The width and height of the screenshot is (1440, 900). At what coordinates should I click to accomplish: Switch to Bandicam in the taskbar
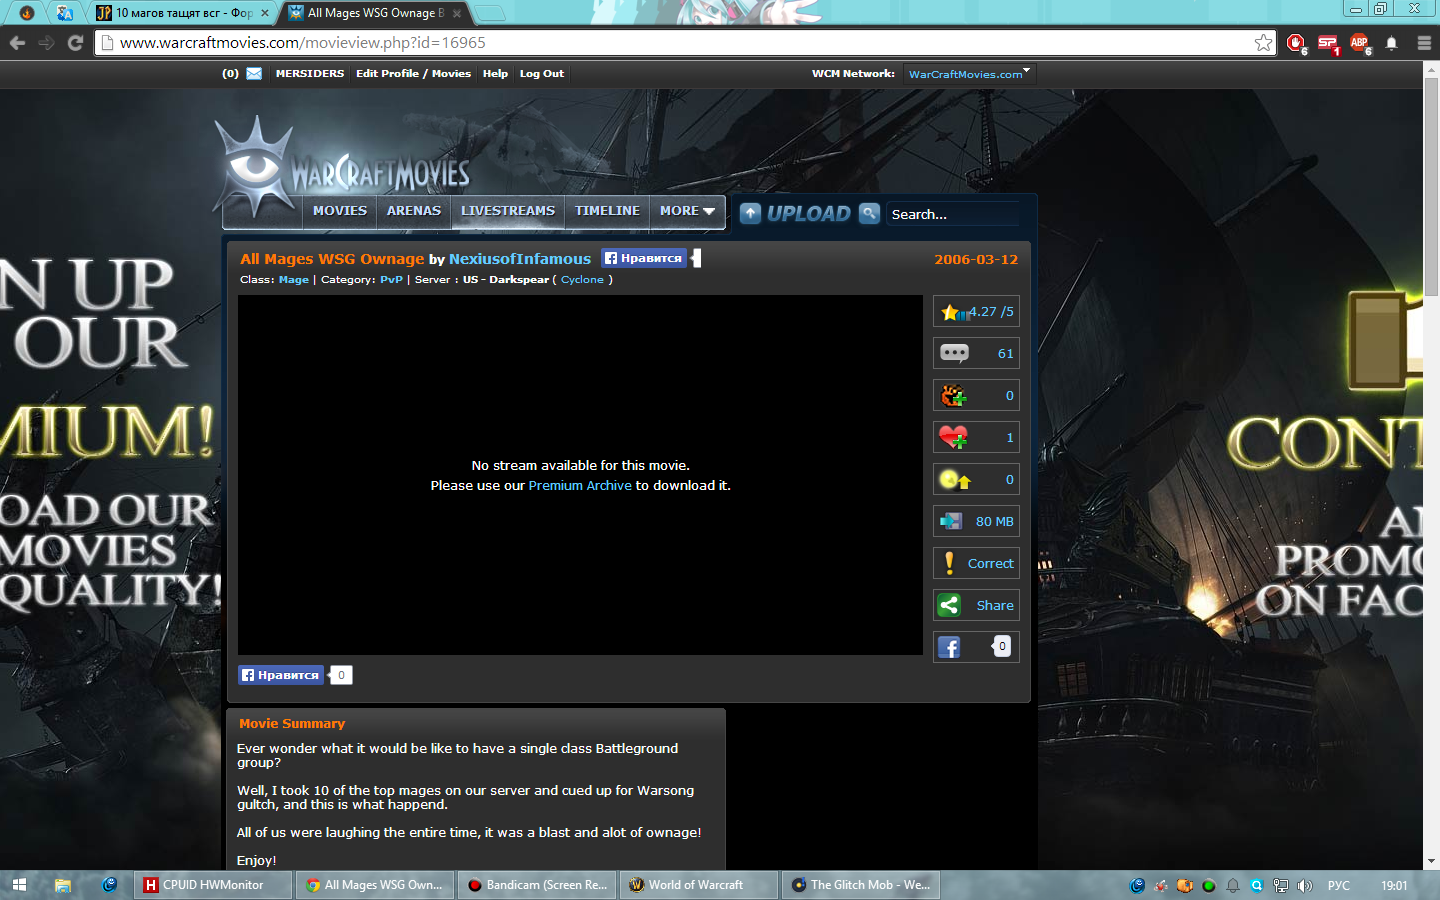[537, 885]
